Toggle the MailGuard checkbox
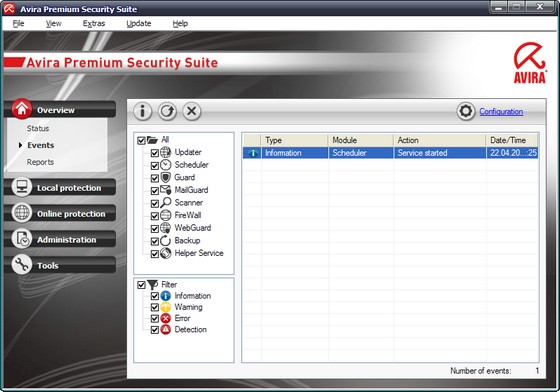This screenshot has width=560, height=392. [x=155, y=191]
